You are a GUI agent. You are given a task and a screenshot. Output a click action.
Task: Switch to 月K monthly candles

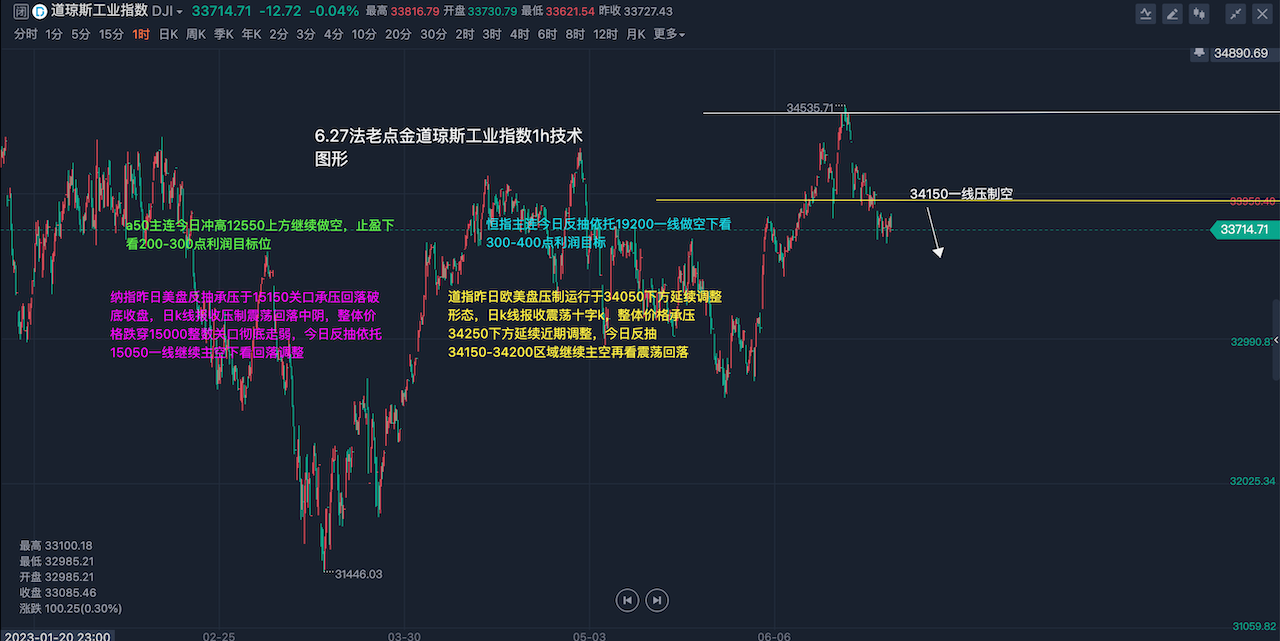636,34
